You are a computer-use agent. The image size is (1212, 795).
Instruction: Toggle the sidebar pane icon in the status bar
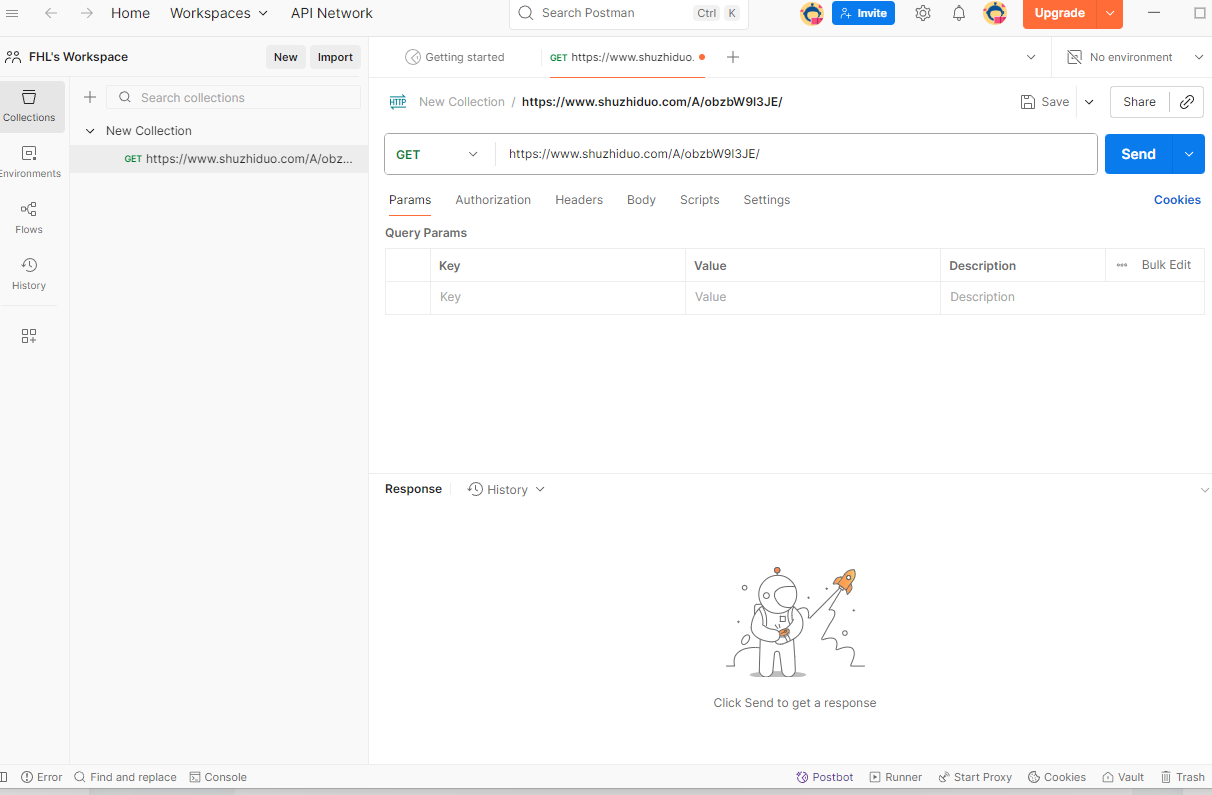tap(4, 777)
